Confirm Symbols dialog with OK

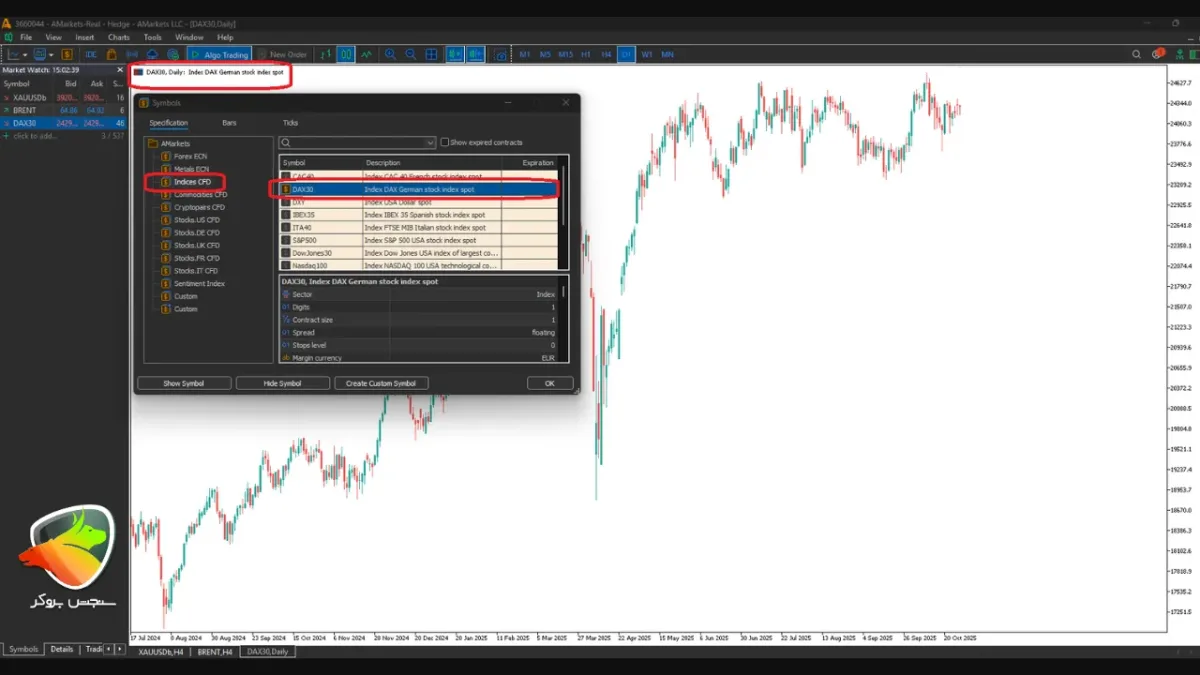pos(550,383)
